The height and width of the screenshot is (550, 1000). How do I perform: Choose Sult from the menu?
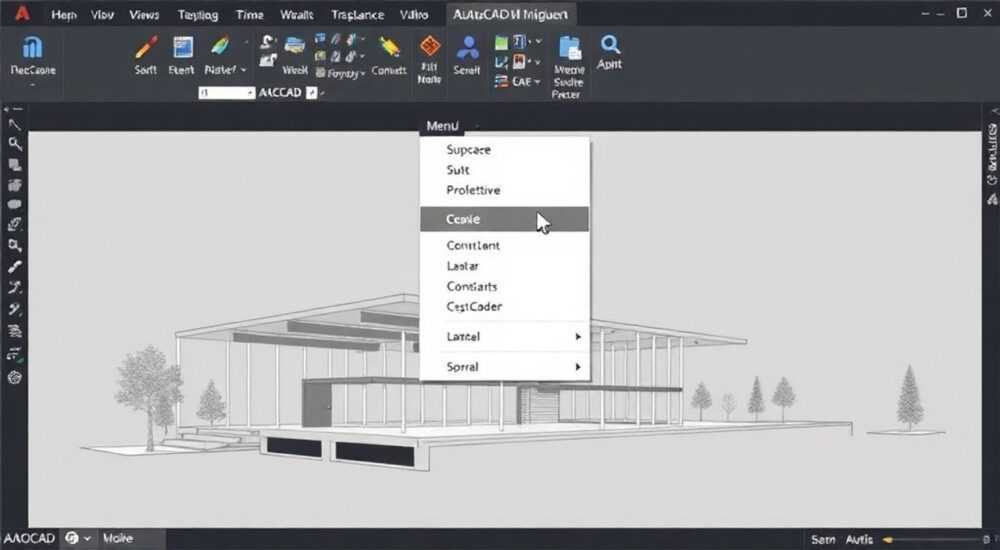[458, 170]
